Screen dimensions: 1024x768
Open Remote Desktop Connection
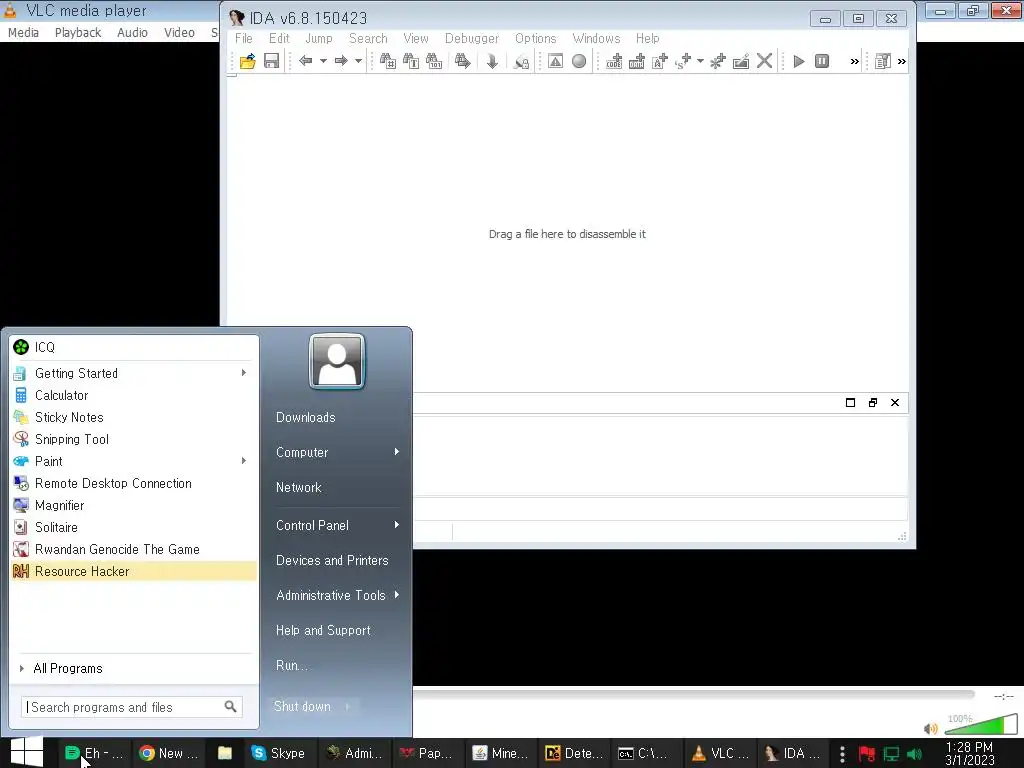pyautogui.click(x=134, y=483)
